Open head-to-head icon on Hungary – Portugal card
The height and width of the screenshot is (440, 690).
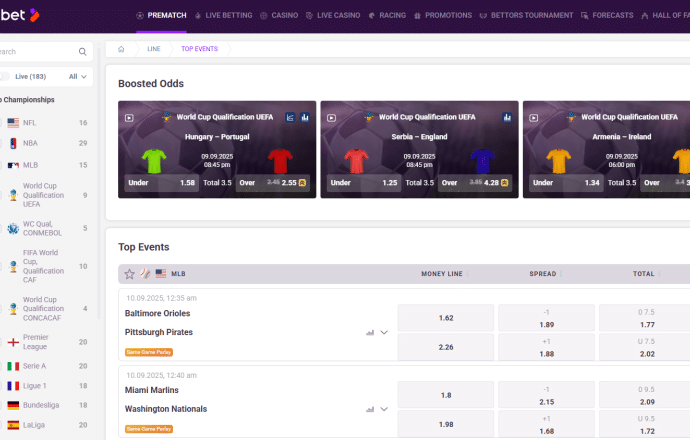click(290, 117)
